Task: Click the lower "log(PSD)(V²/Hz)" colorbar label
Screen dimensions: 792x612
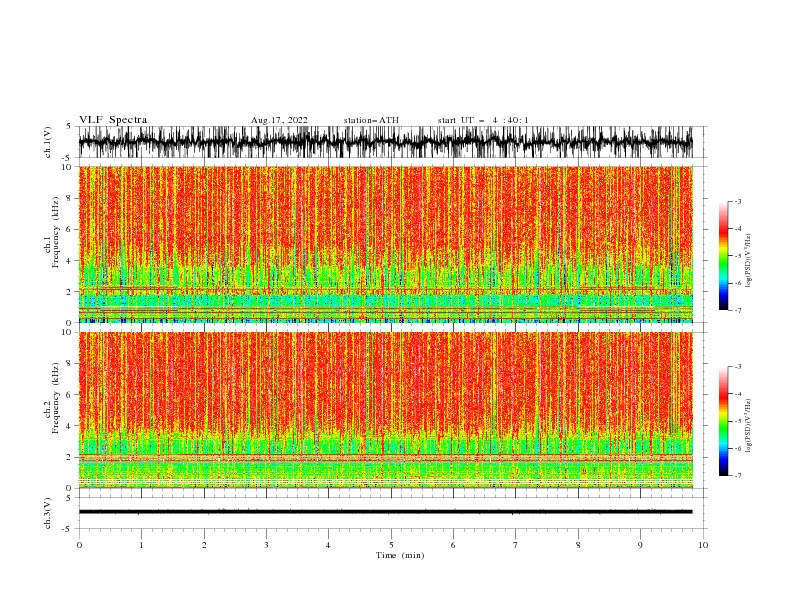Action: [749, 426]
